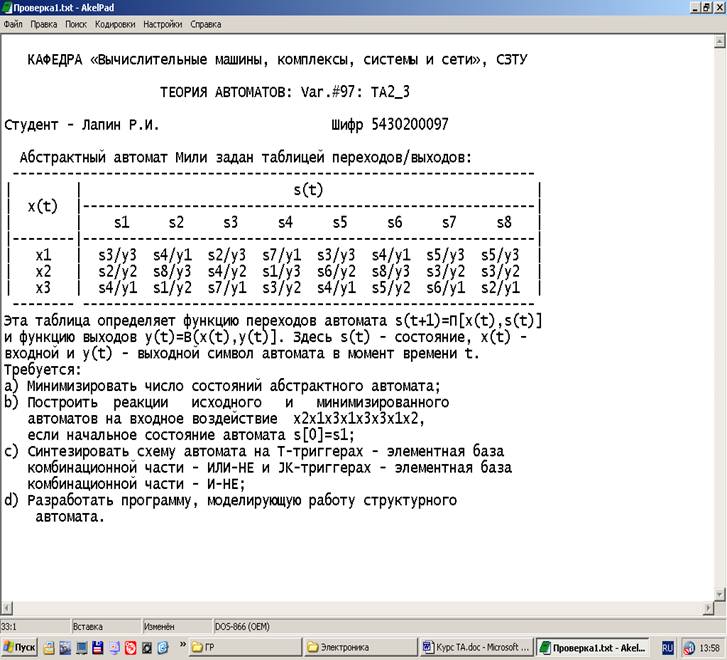The width and height of the screenshot is (727, 660).
Task: Click the heading text Var.#97: TA2_3
Action: click(355, 92)
